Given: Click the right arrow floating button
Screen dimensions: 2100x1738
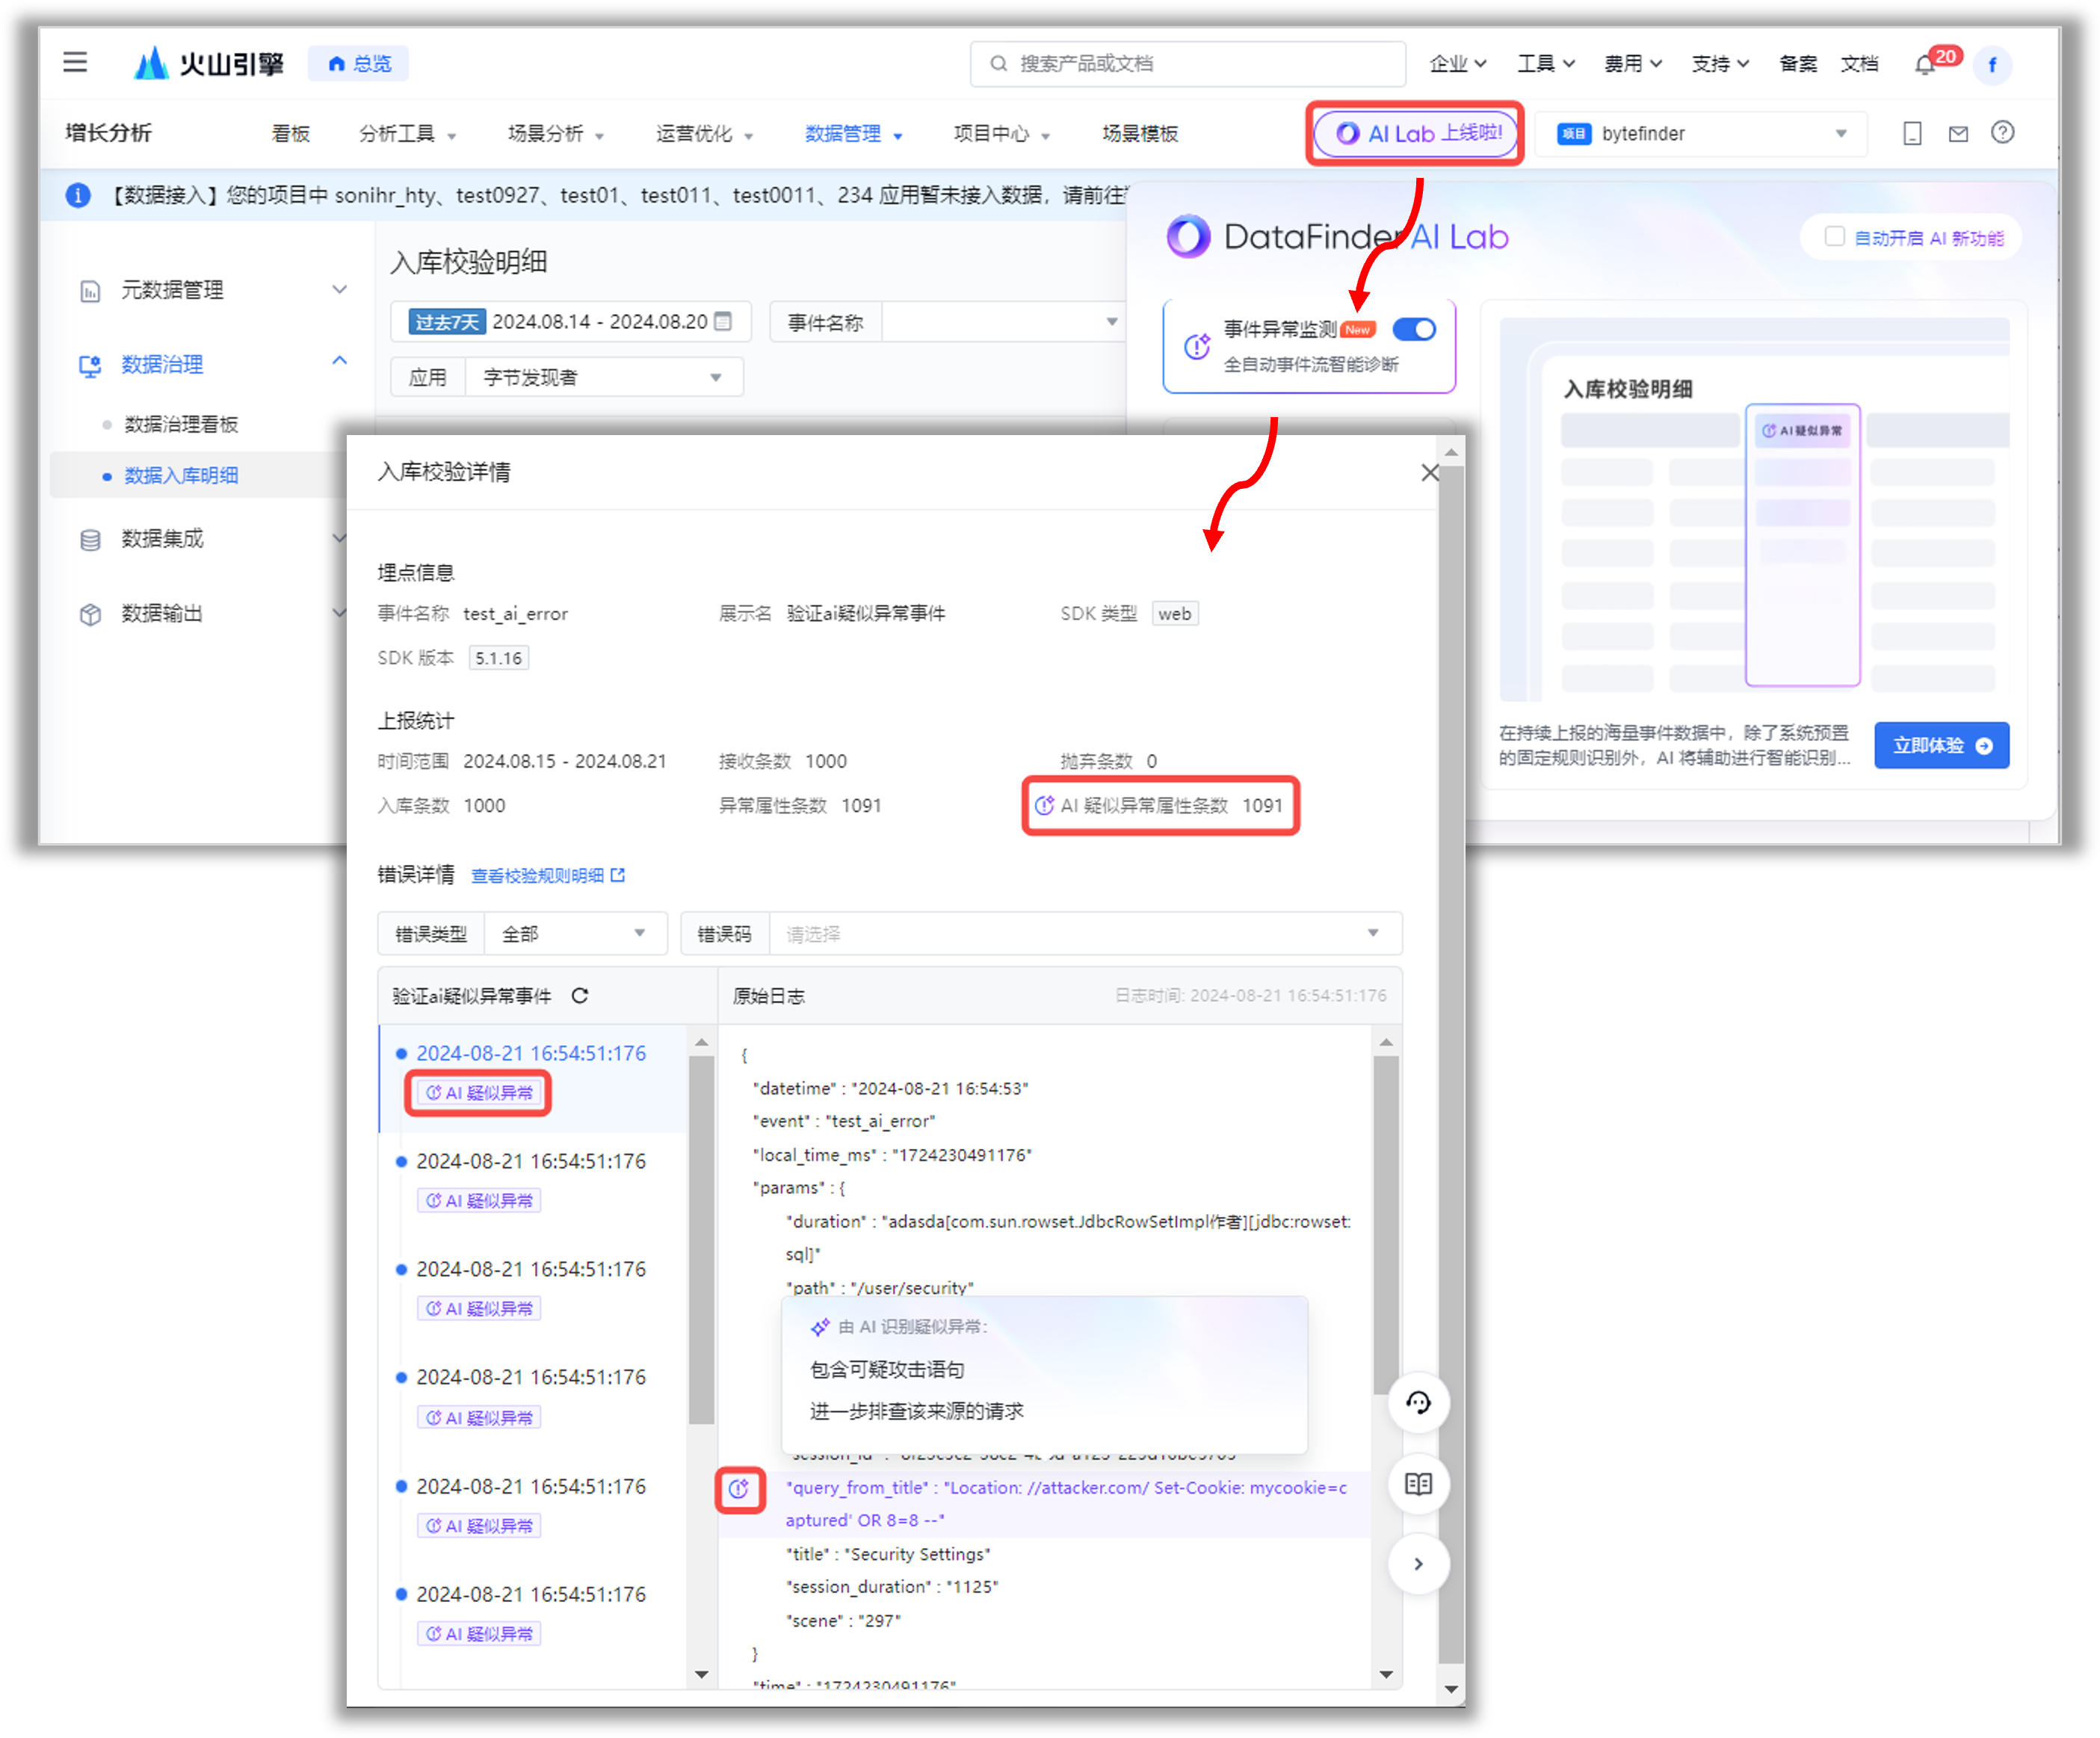Looking at the screenshot, I should point(1418,1564).
